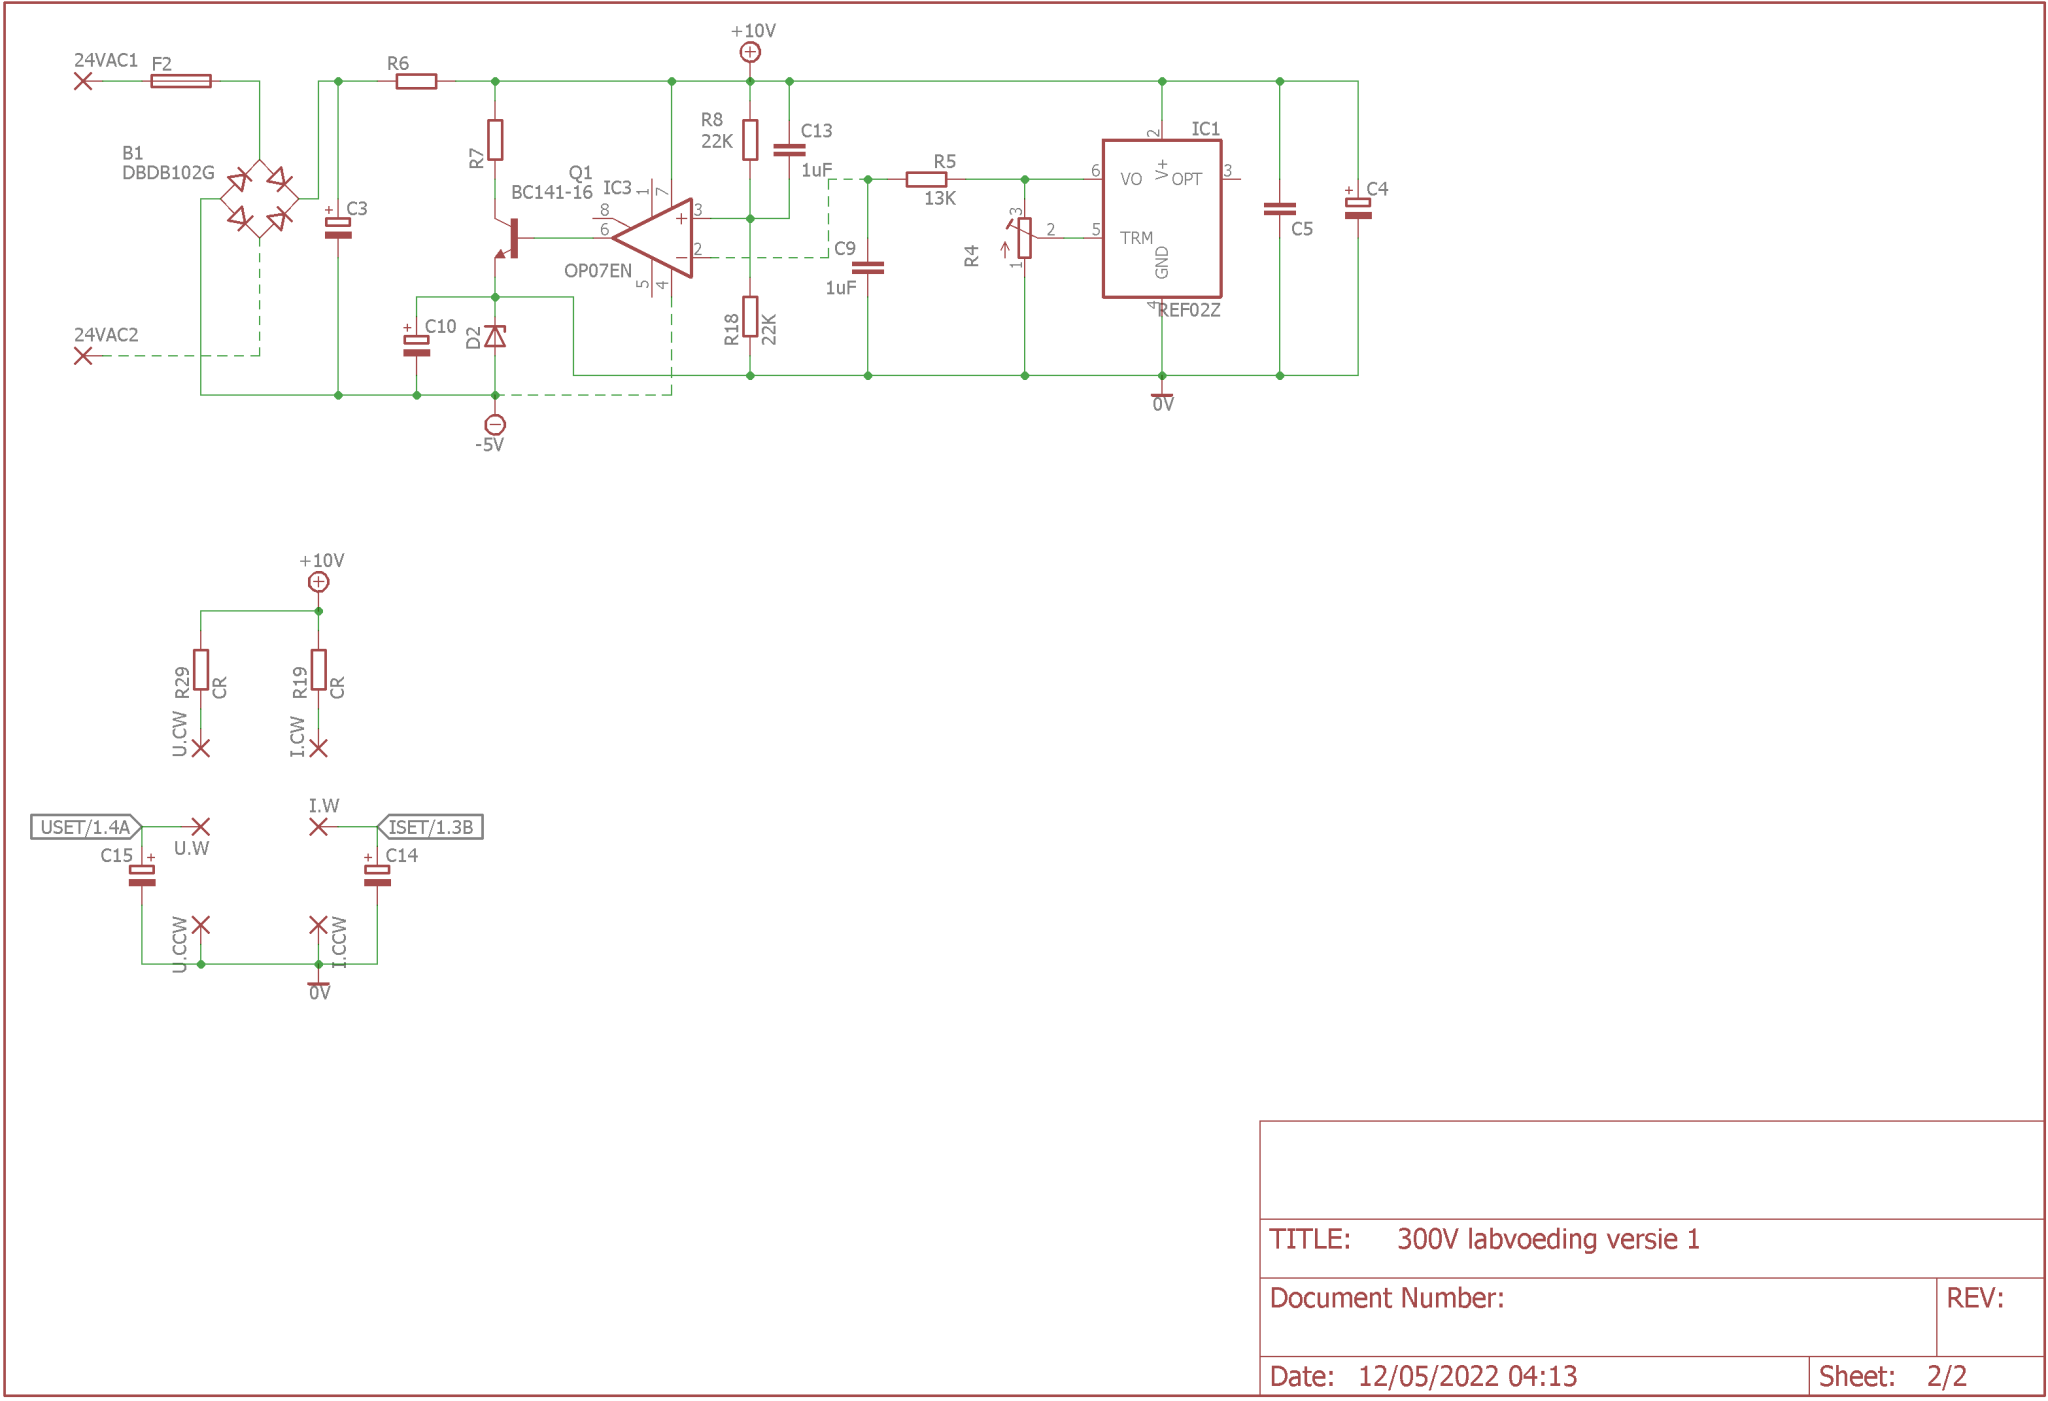Viewport: 2048px width, 1401px height.
Task: Select the vertical resistor R7
Action: point(495,140)
